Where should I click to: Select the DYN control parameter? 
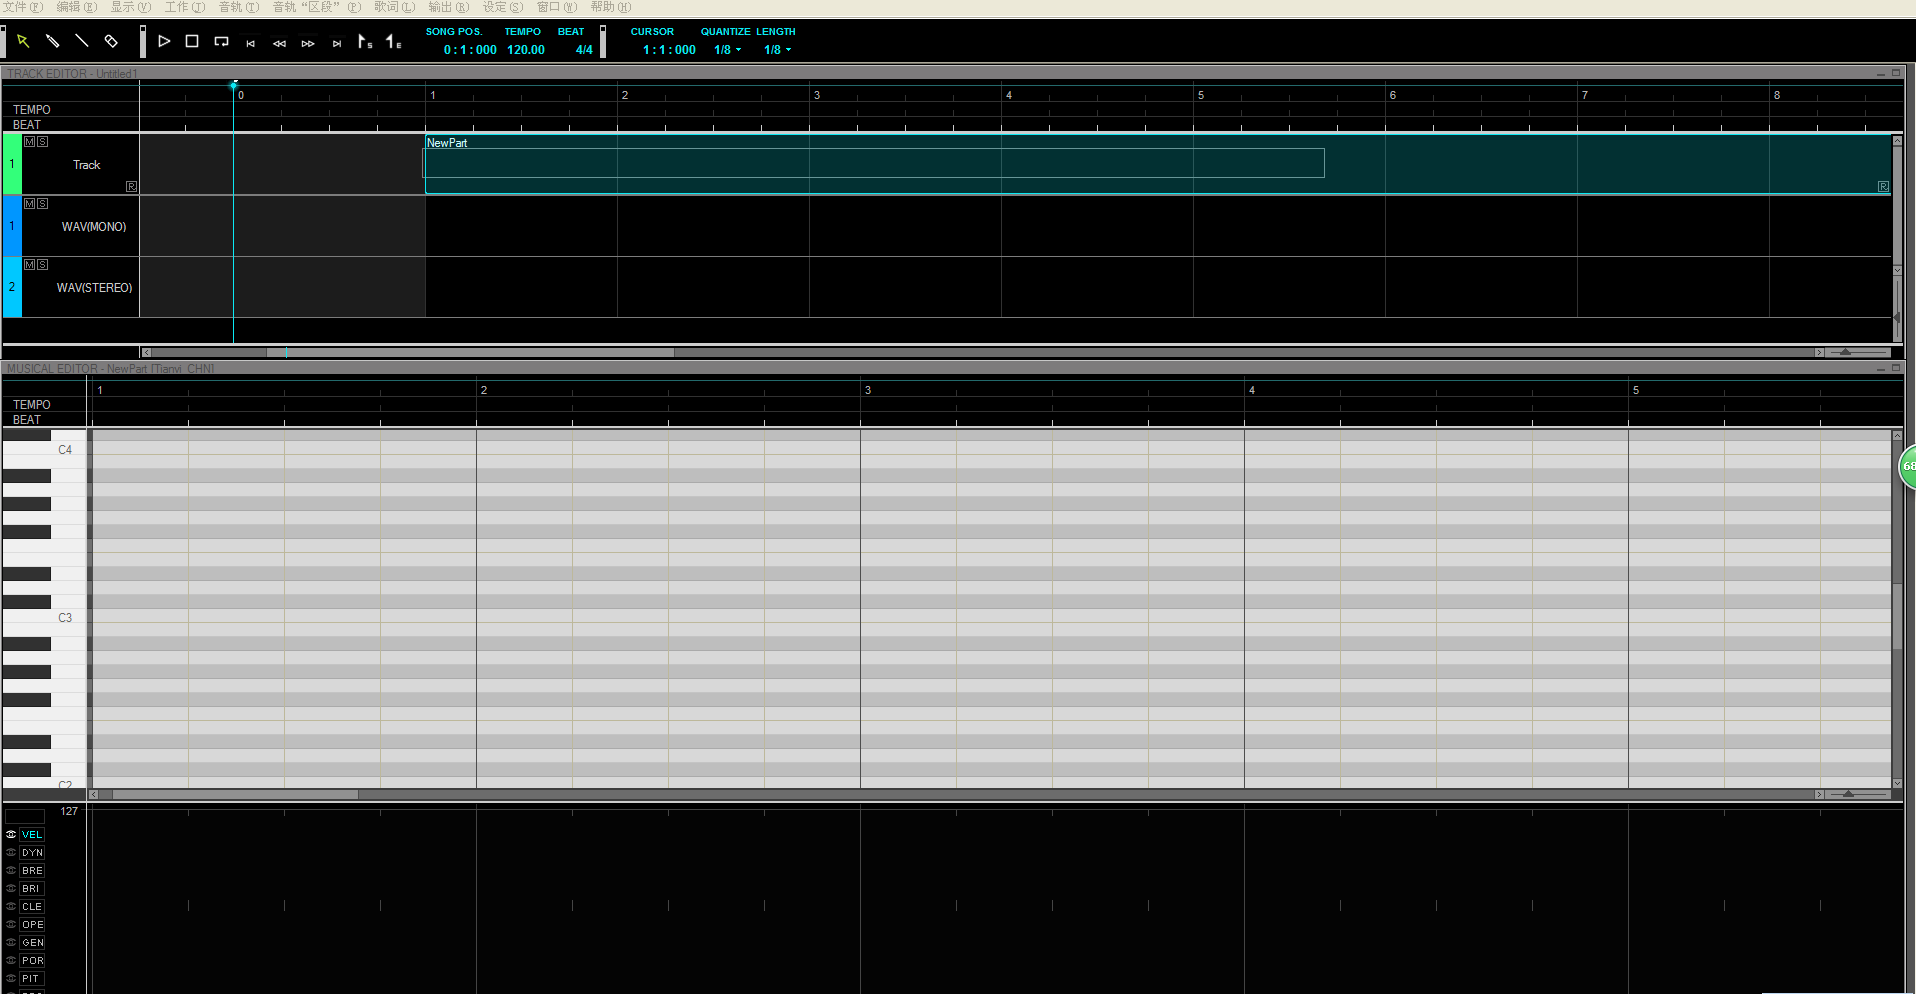click(x=32, y=853)
